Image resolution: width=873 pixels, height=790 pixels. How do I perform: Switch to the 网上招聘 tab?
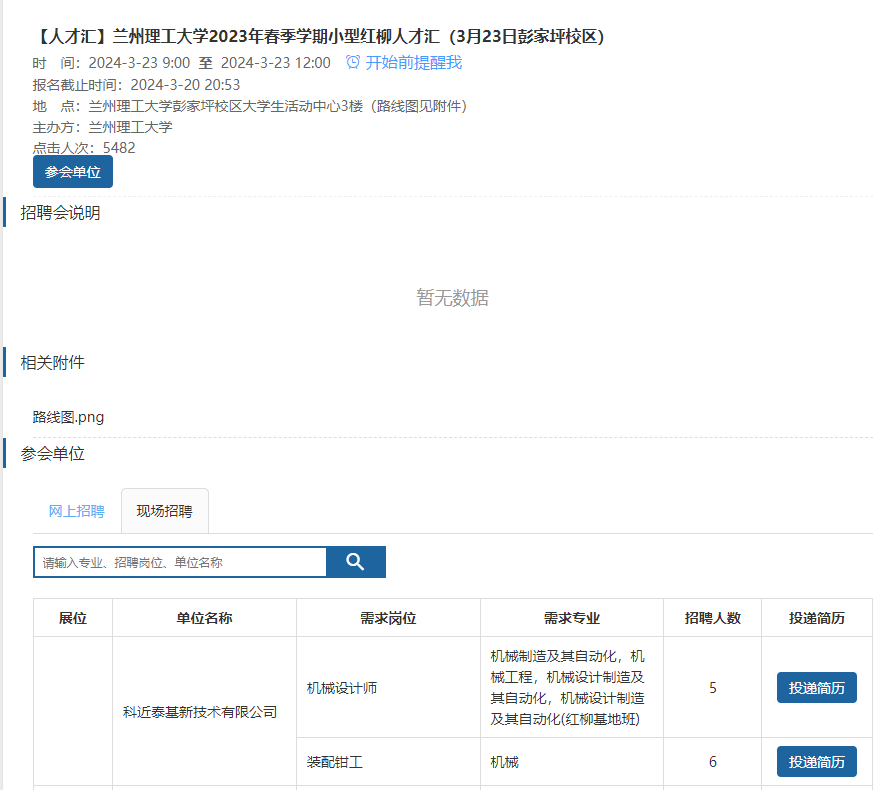[76, 511]
